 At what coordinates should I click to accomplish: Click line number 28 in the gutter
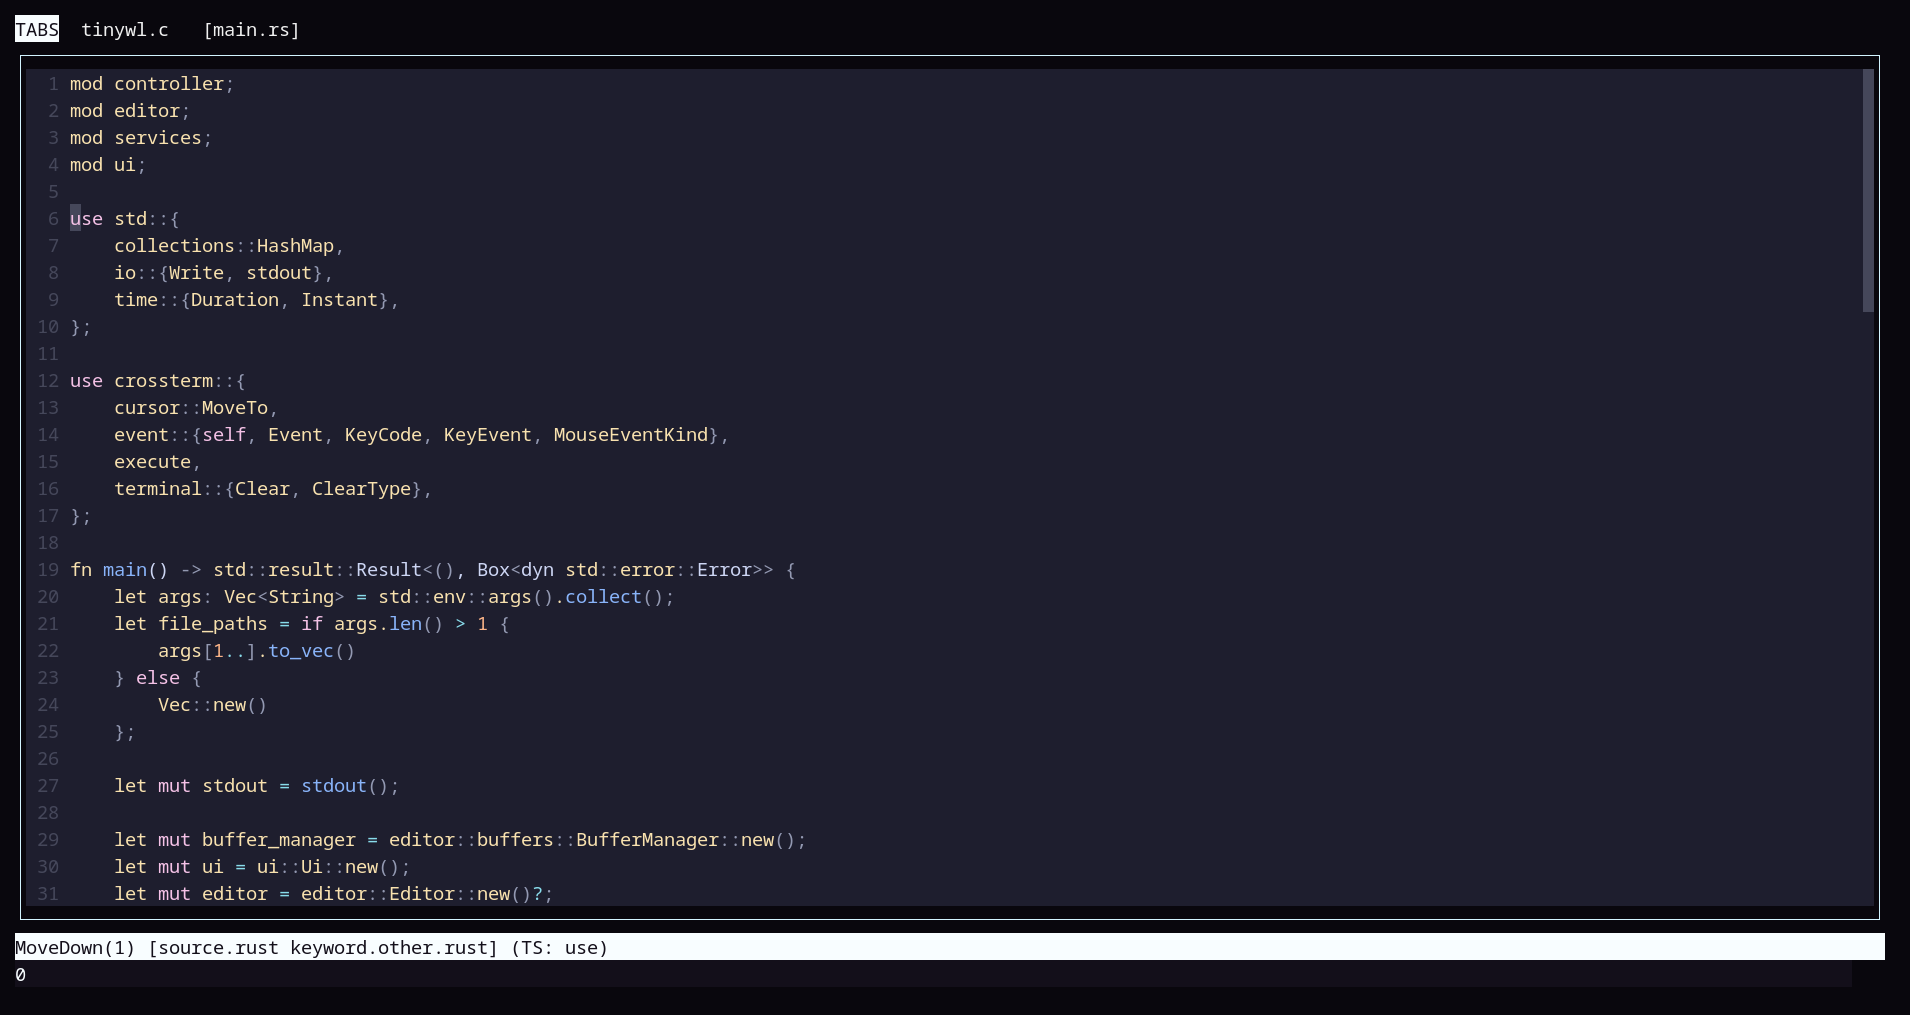coord(48,813)
